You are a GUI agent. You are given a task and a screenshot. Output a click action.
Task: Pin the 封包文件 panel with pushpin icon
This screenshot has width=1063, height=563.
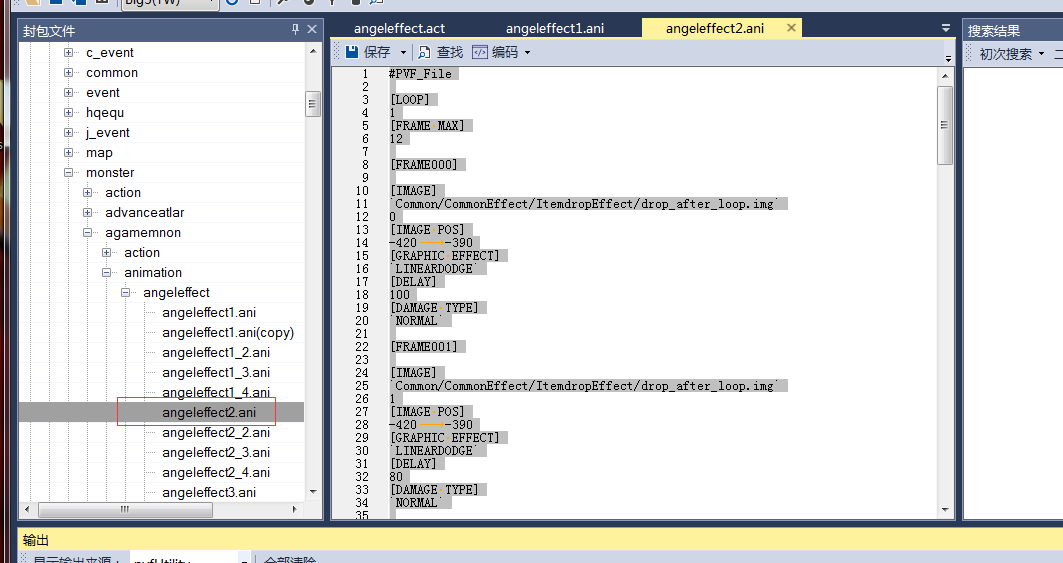[294, 30]
